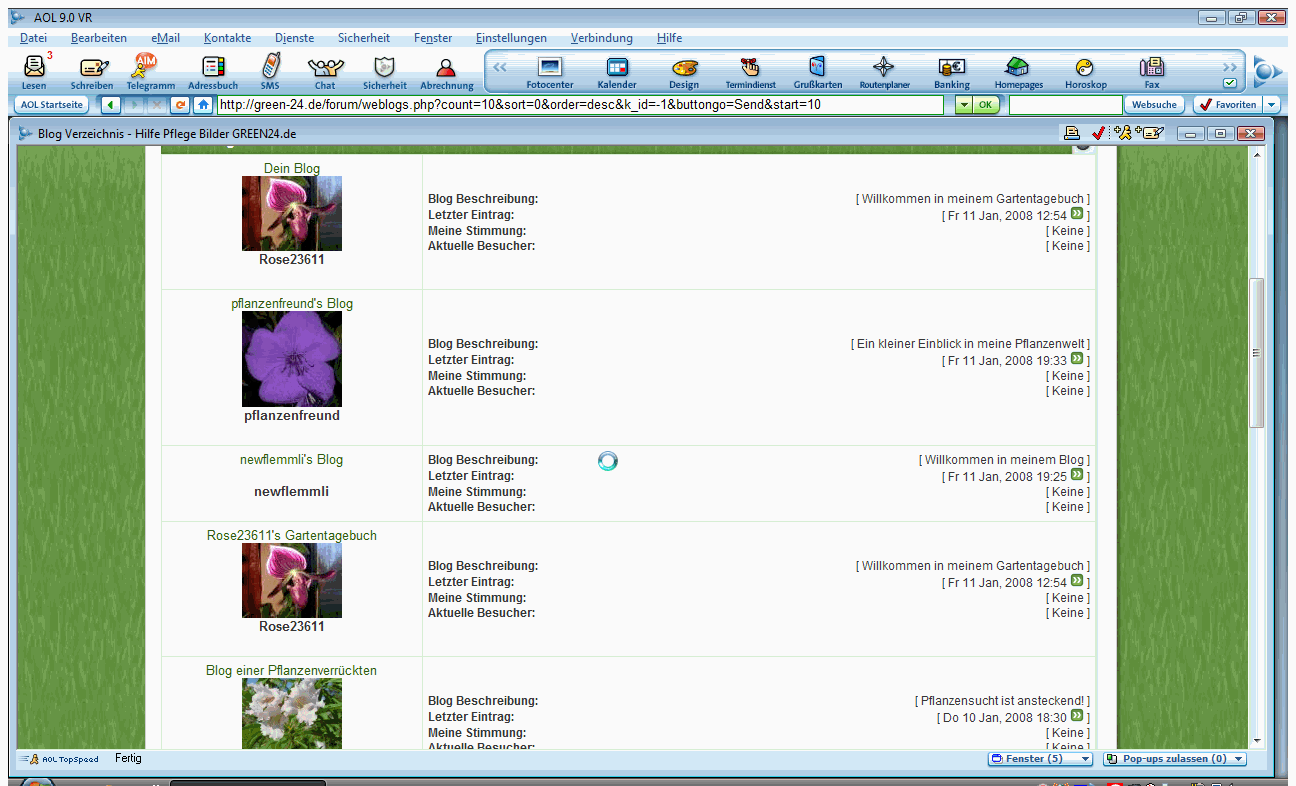Open pflanzenfreund's Blog link
The image size is (1296, 786).
click(x=292, y=304)
